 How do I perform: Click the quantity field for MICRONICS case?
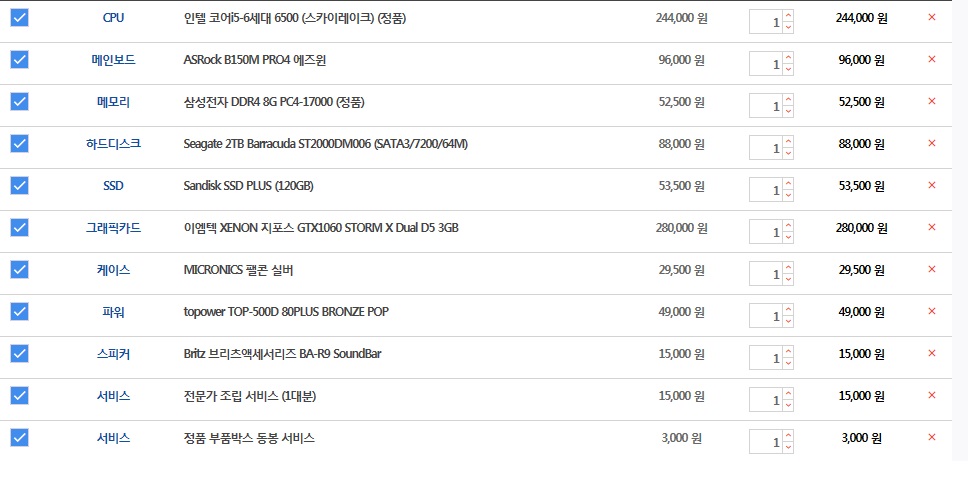click(766, 275)
